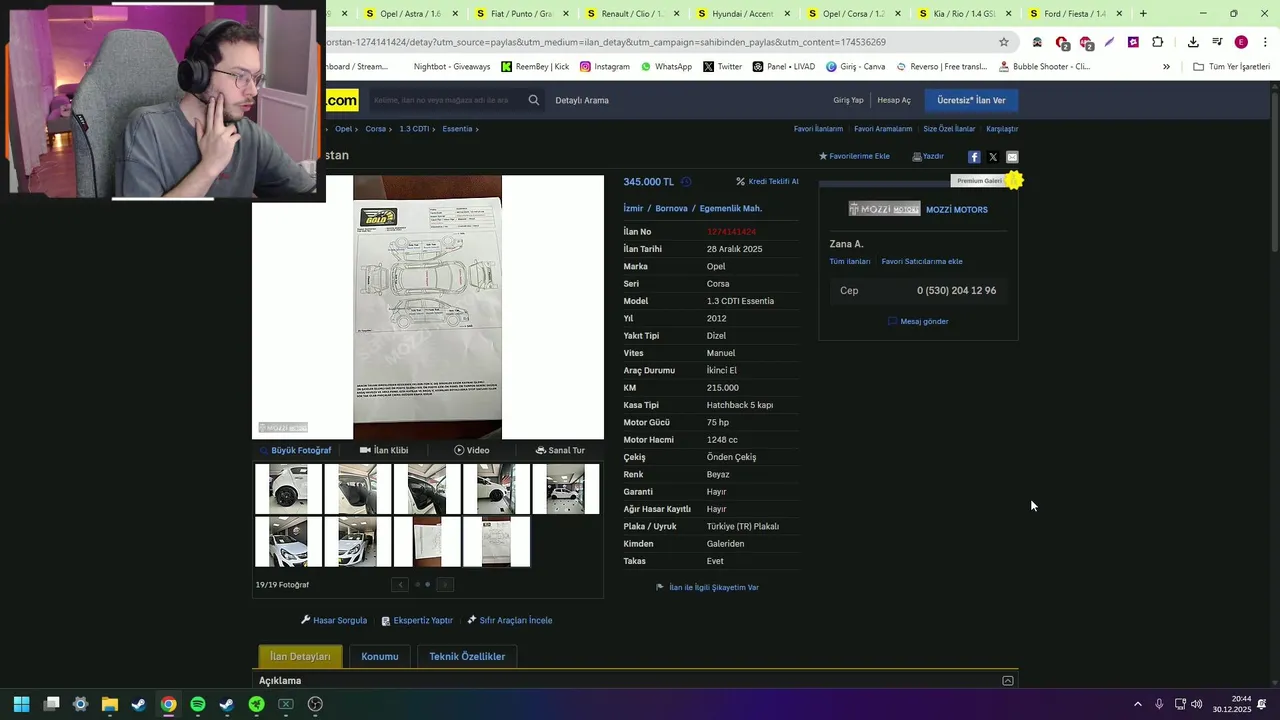Open Sanal Tur virtual tour
The width and height of the screenshot is (1280, 720).
tap(560, 450)
